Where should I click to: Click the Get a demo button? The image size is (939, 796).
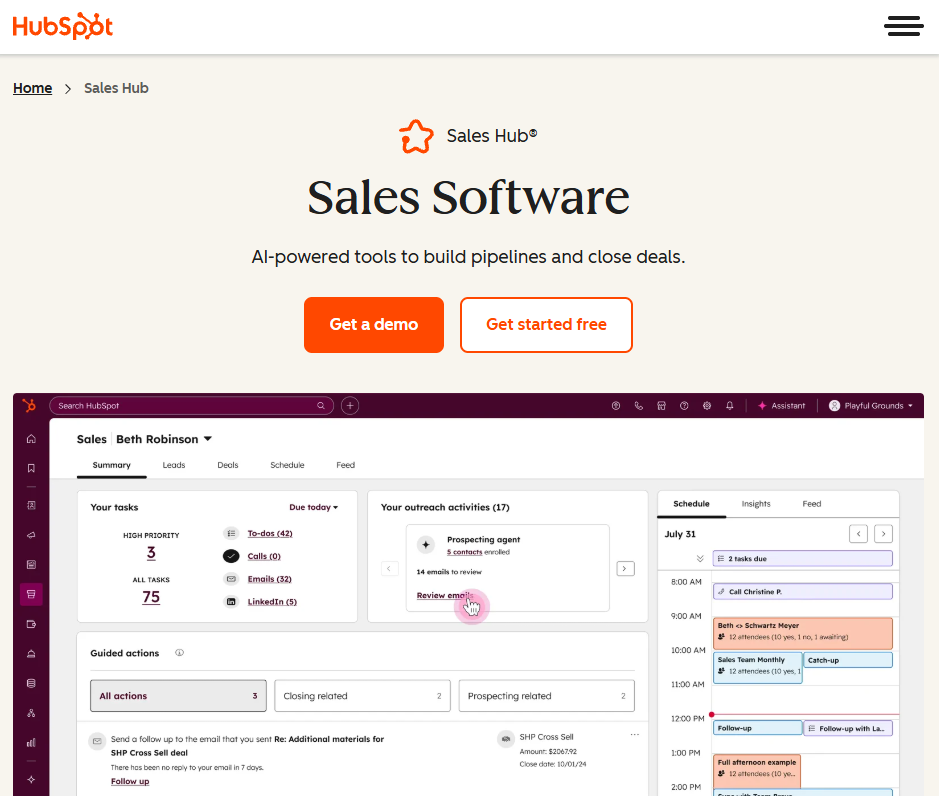point(374,325)
